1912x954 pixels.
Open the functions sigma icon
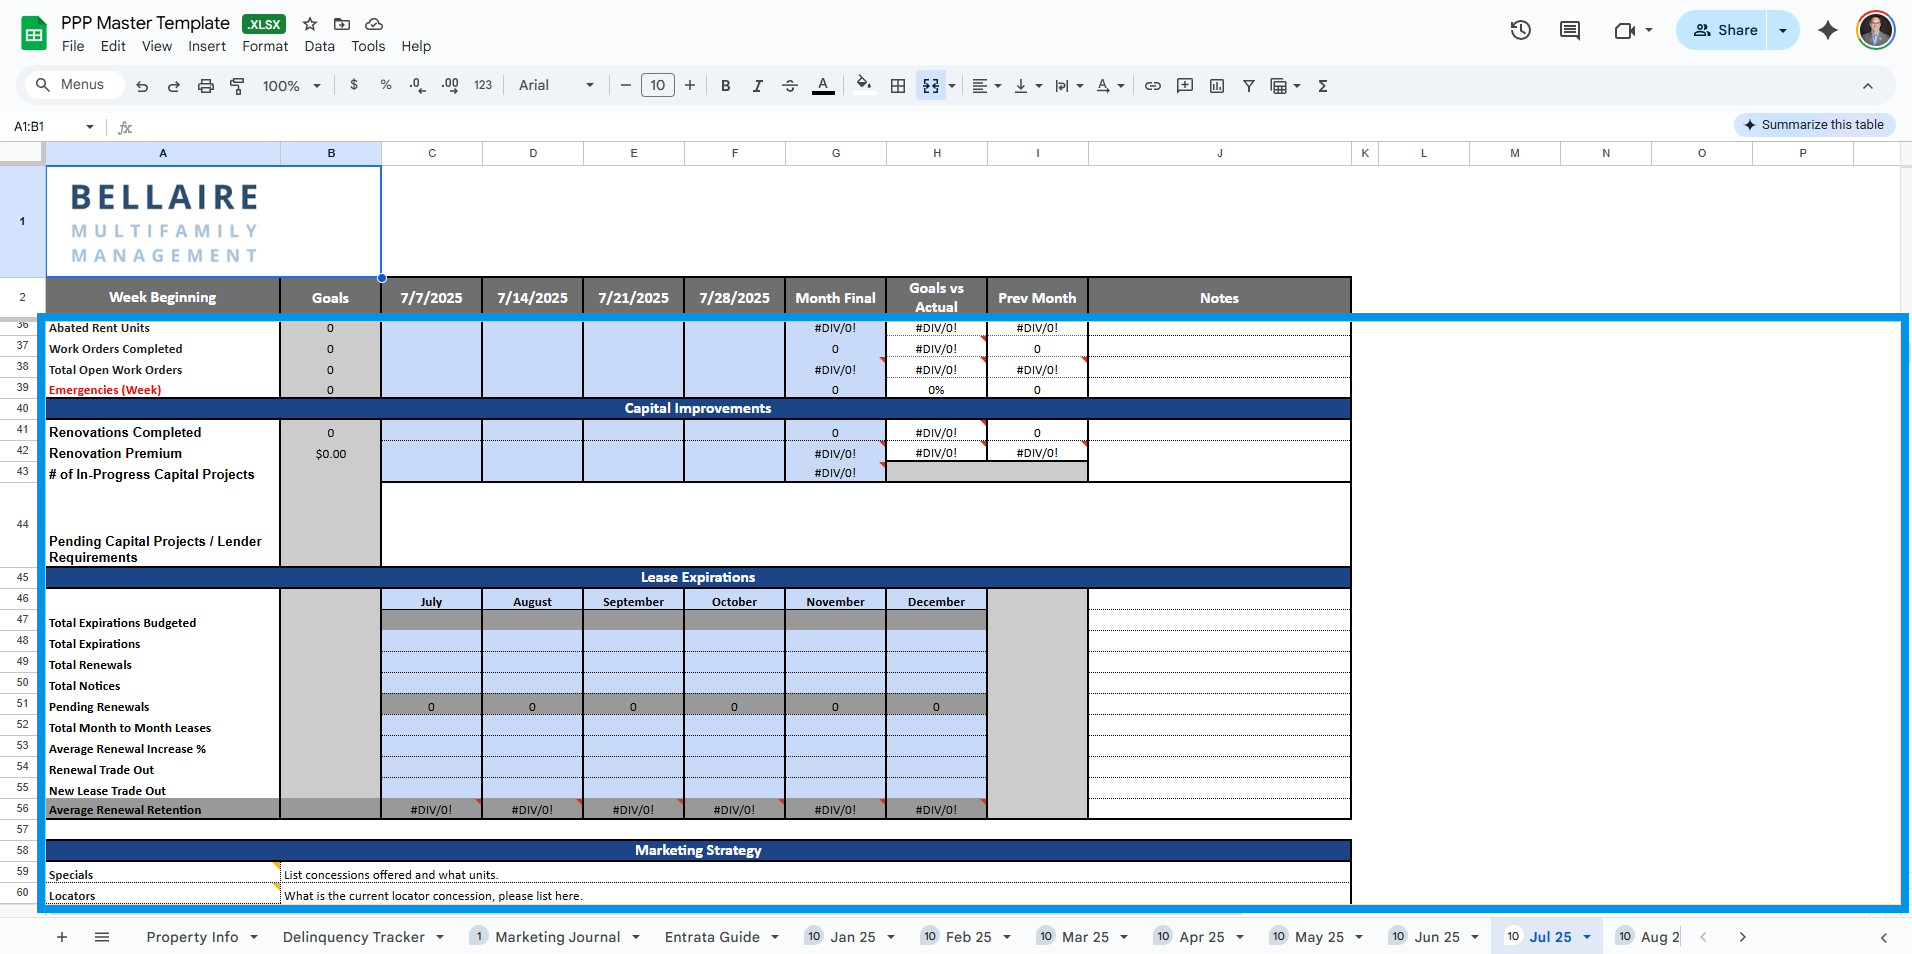click(x=1323, y=86)
